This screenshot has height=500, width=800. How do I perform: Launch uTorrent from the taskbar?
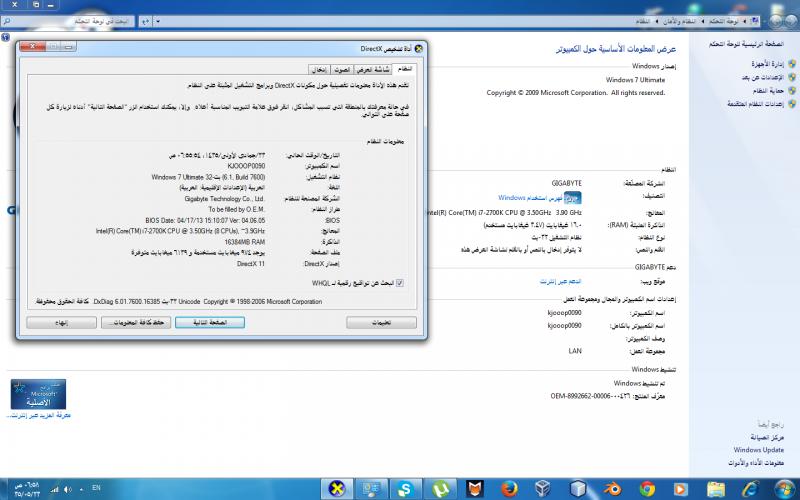(440, 489)
